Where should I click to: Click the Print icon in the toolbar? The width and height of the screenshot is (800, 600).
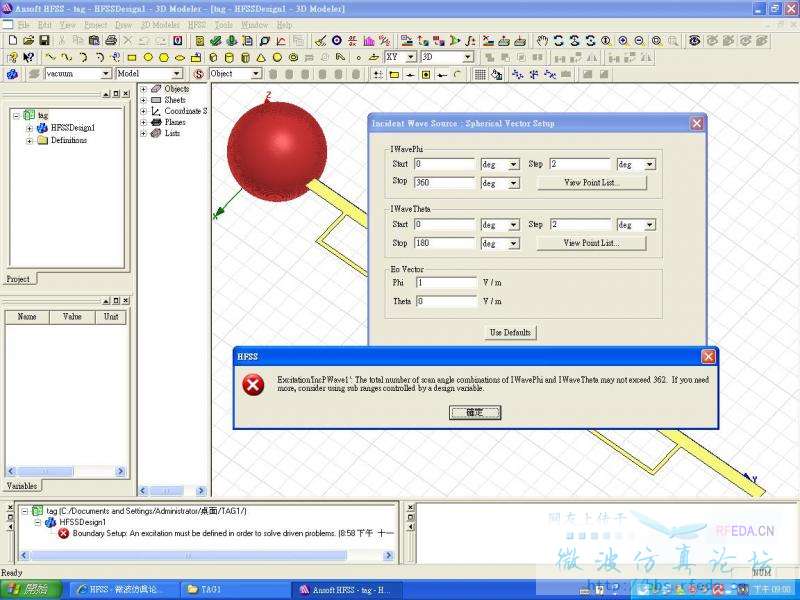[x=111, y=41]
